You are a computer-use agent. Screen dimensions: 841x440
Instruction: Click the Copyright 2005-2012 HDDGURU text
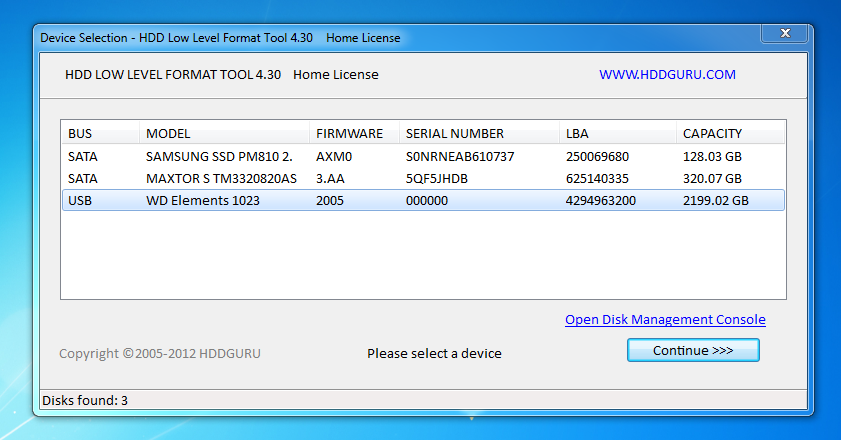pyautogui.click(x=160, y=354)
